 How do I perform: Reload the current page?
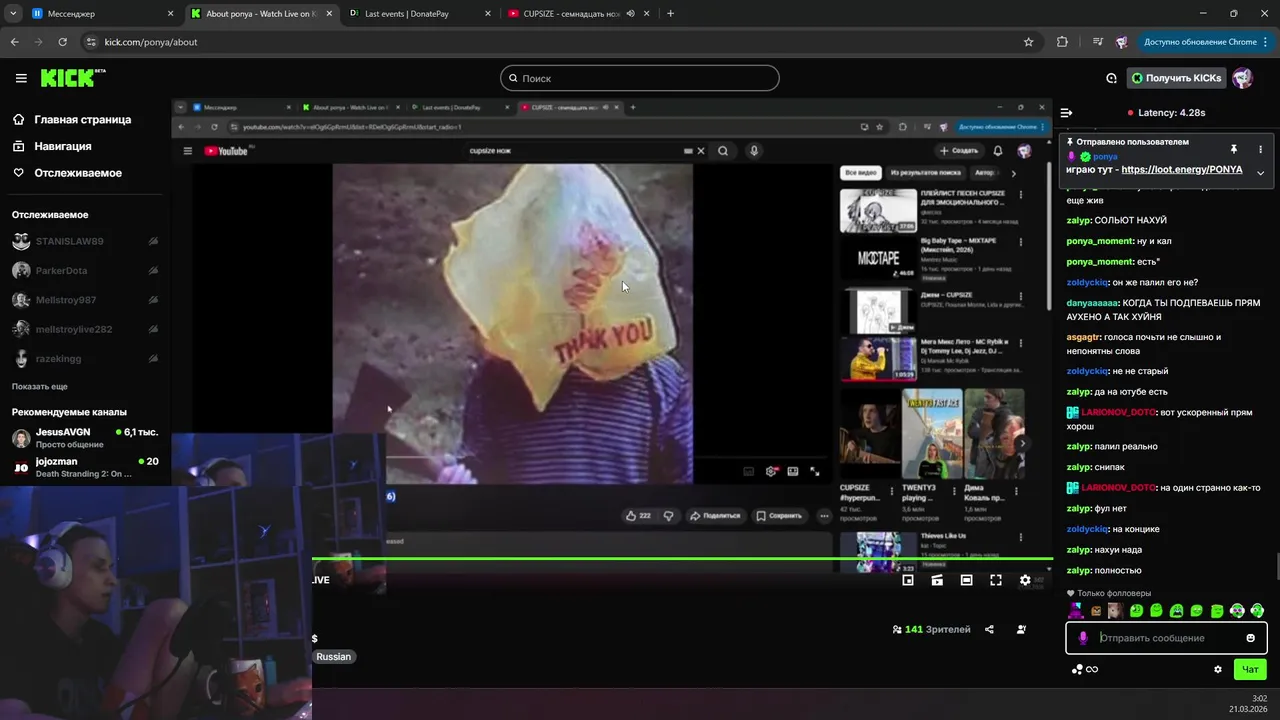(x=62, y=42)
